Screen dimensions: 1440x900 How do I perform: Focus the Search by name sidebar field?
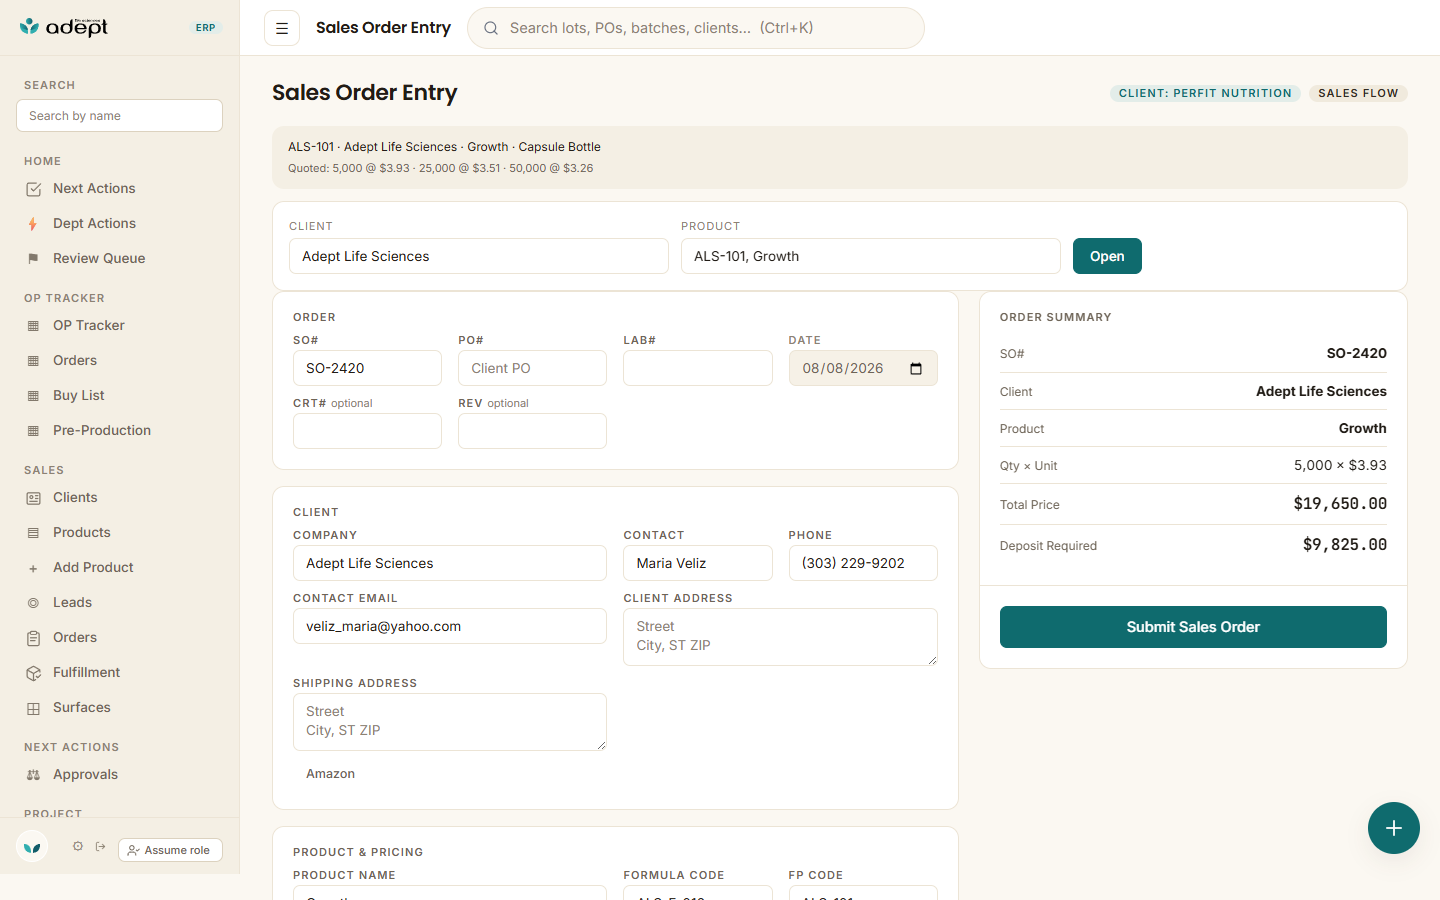tap(119, 116)
